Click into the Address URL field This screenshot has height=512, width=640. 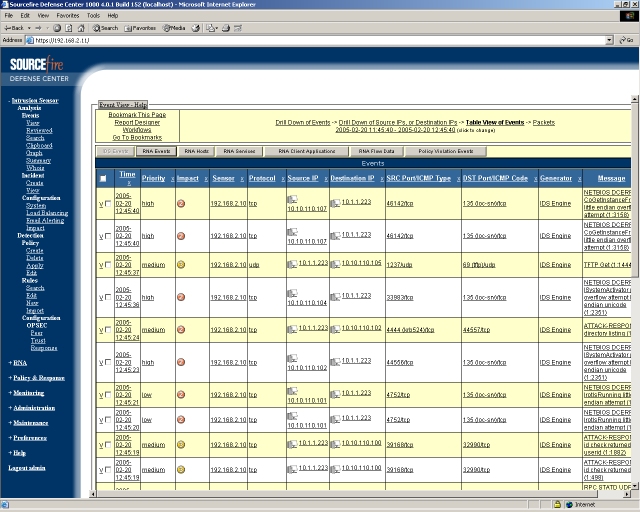point(315,40)
